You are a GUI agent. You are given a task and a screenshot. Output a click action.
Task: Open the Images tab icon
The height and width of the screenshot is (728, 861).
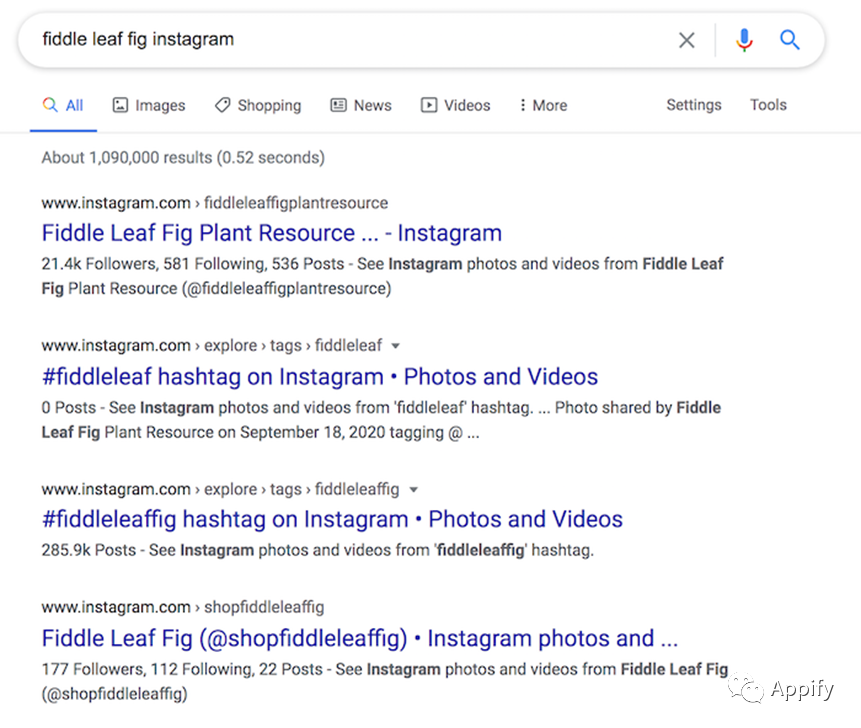click(x=120, y=105)
